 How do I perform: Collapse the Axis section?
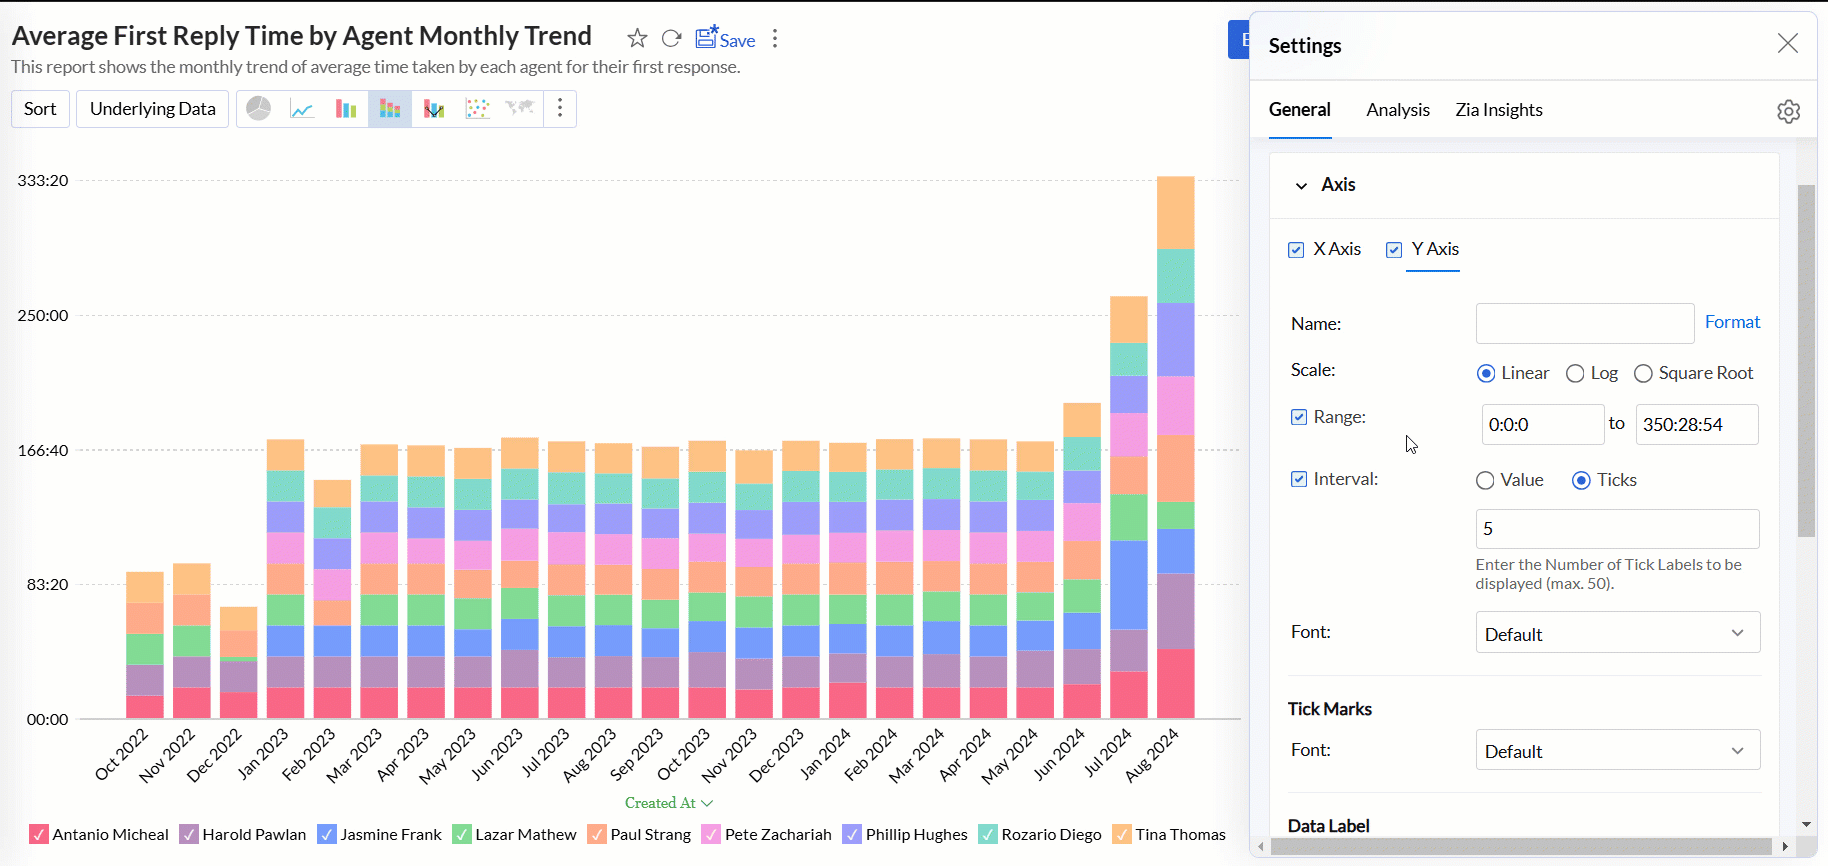tap(1301, 185)
